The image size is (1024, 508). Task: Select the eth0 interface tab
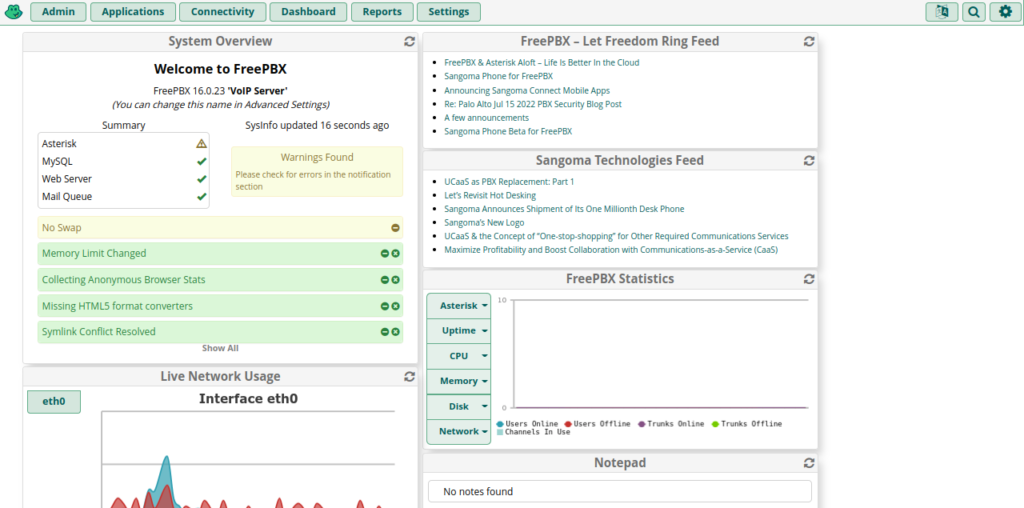[x=54, y=401]
